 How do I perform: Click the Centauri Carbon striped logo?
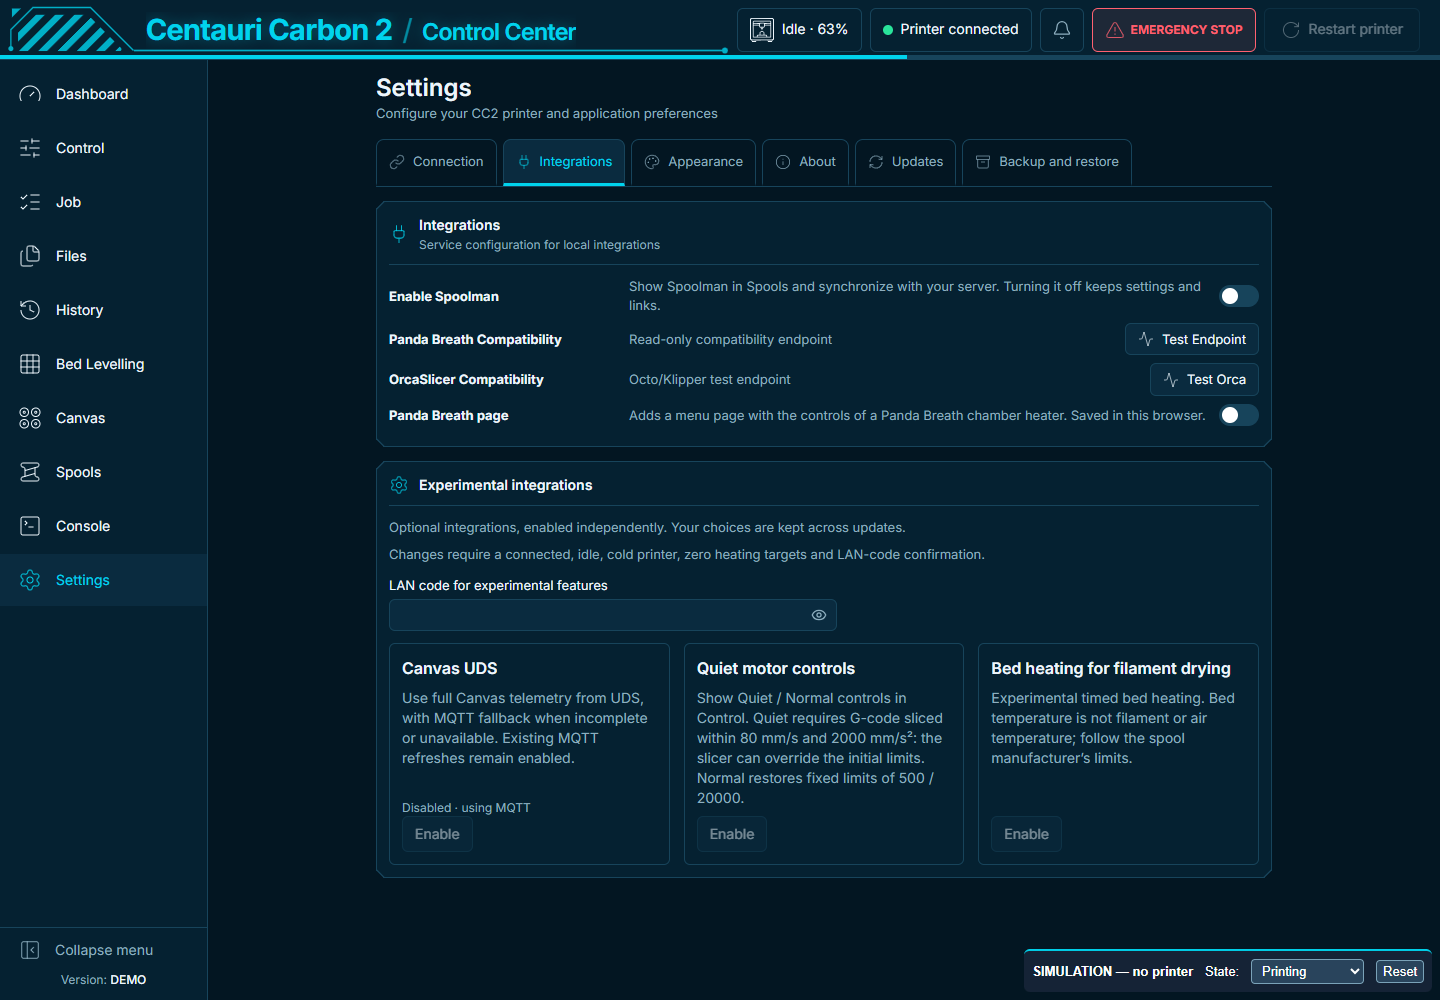(x=70, y=30)
